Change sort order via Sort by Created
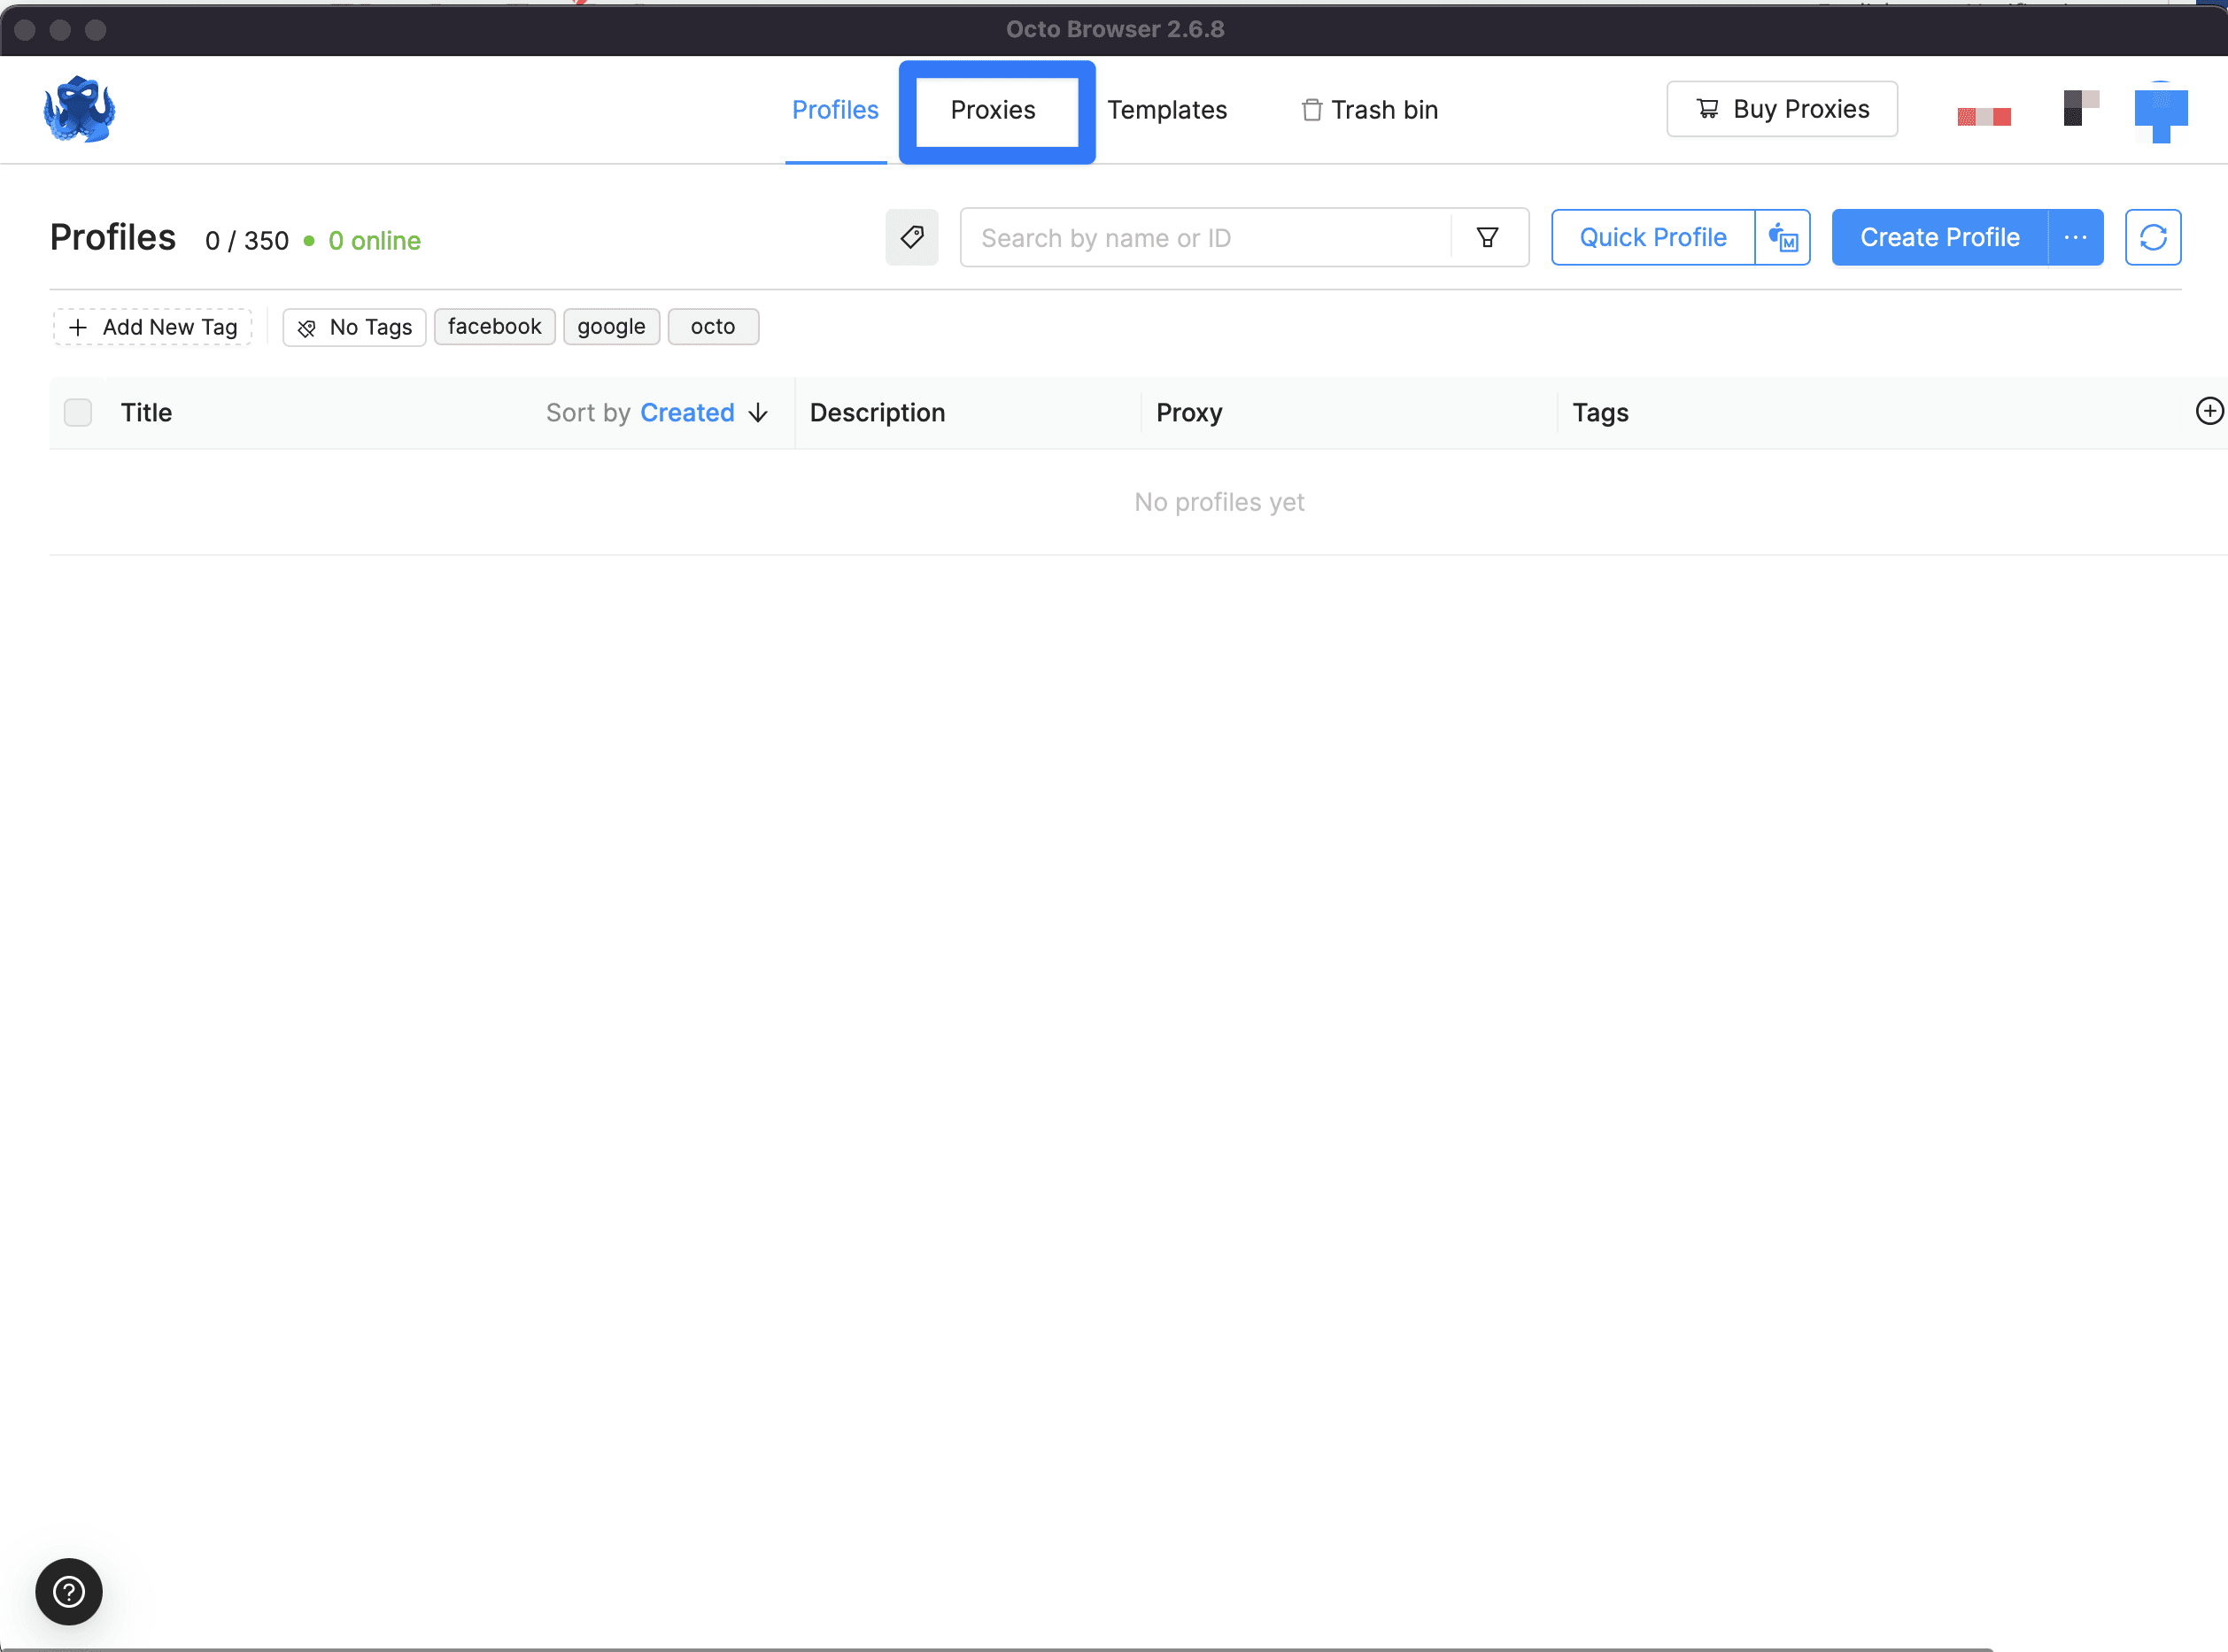The width and height of the screenshot is (2228, 1652). (x=657, y=412)
